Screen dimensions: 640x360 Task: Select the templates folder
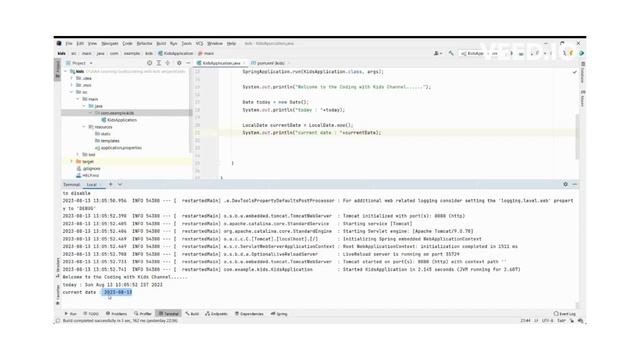point(107,141)
